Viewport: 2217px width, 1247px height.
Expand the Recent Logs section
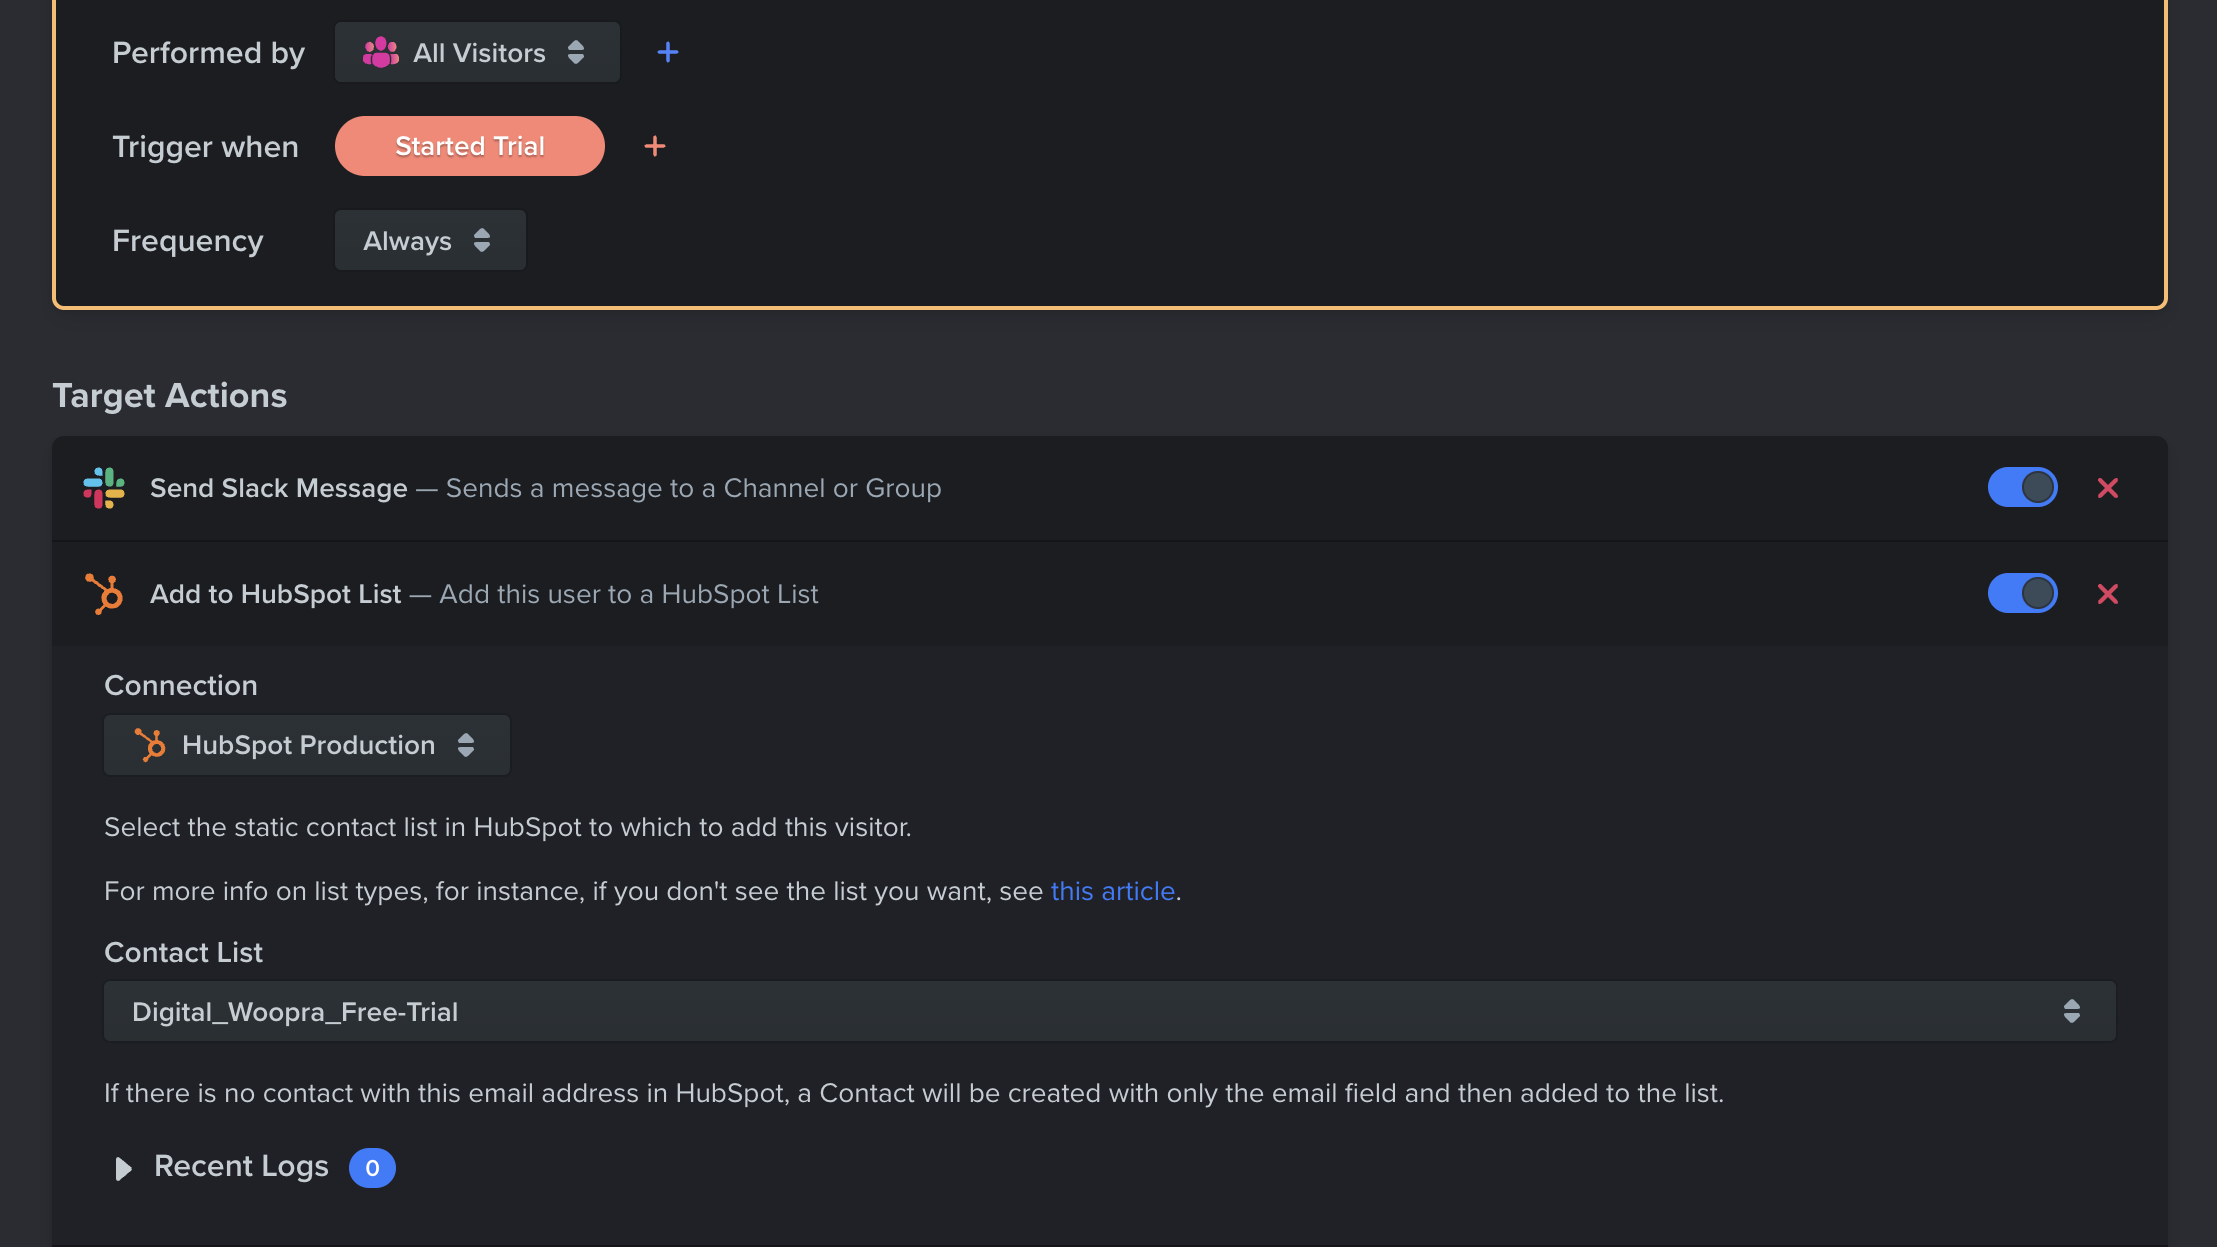click(x=240, y=1166)
